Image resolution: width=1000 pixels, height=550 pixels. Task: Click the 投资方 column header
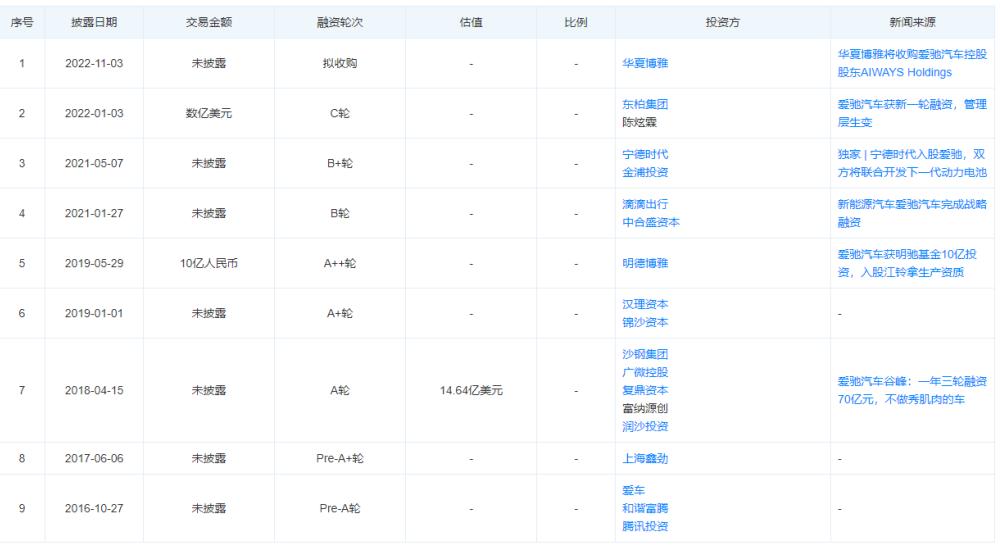tap(723, 22)
